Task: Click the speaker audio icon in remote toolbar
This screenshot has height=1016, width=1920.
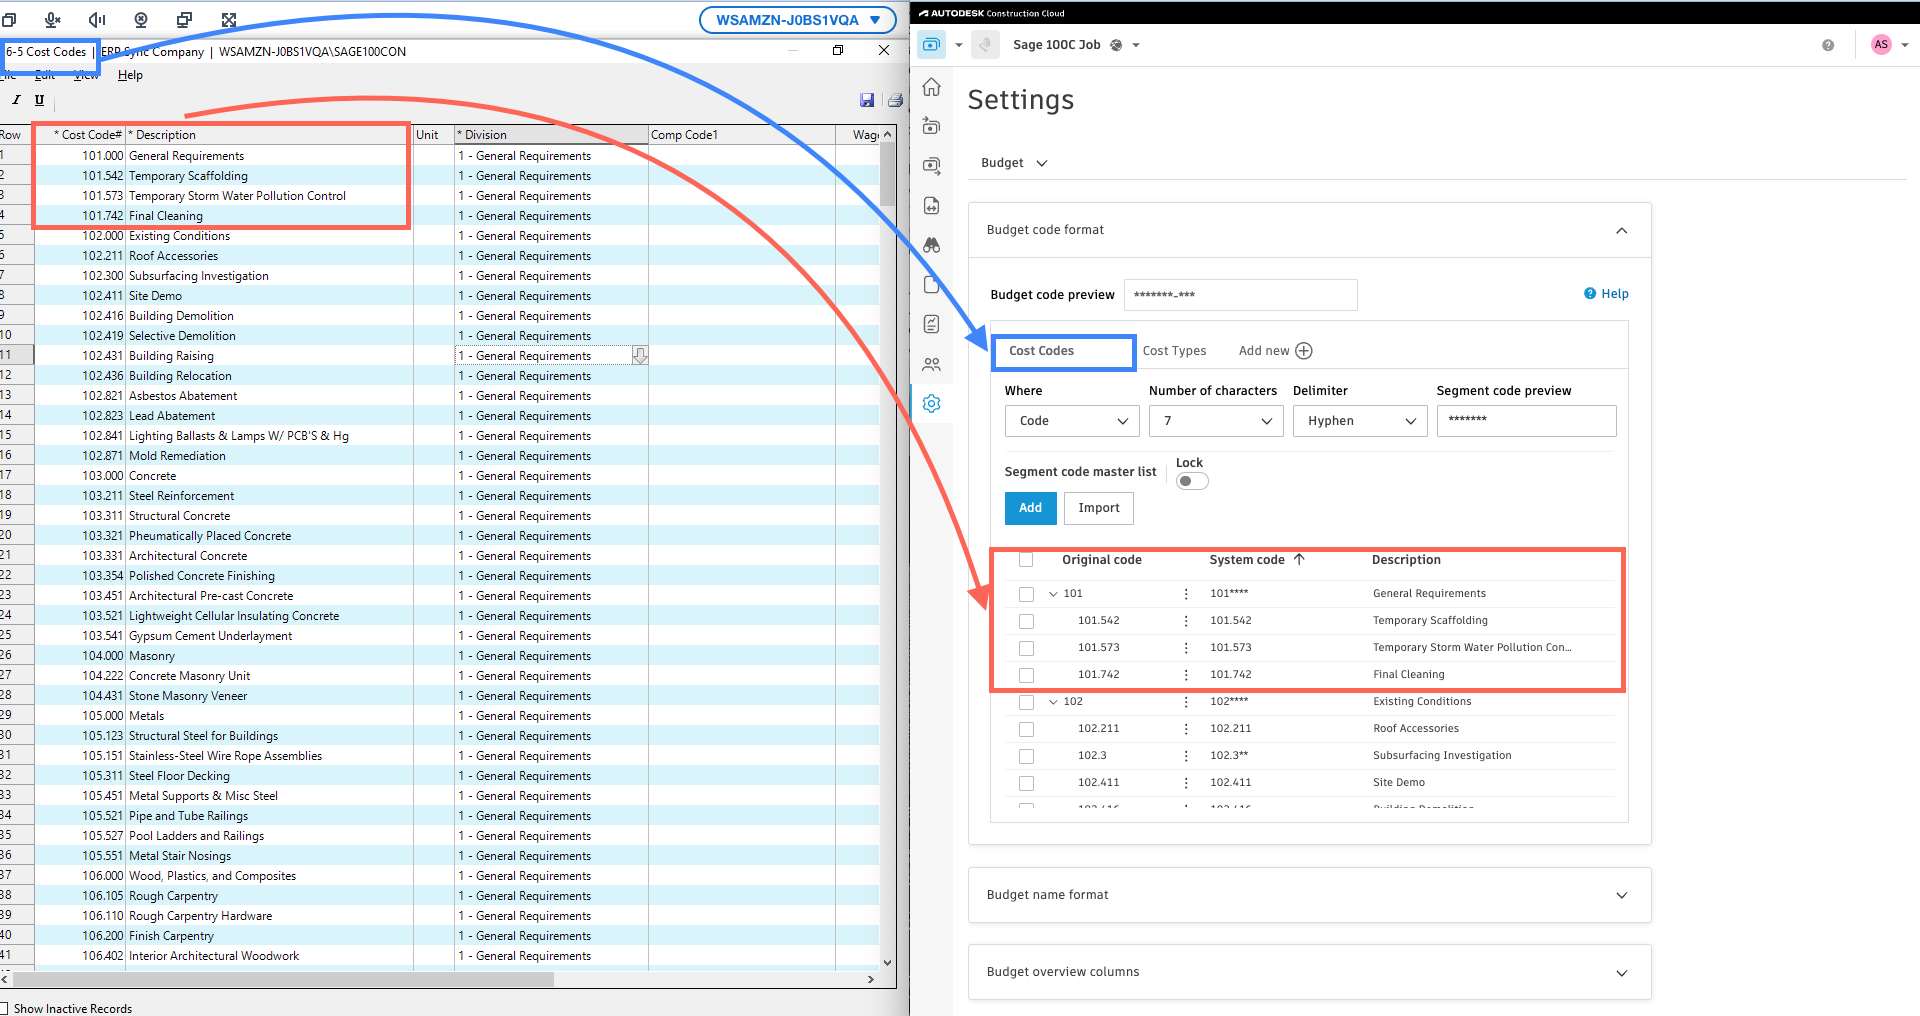Action: (x=97, y=19)
